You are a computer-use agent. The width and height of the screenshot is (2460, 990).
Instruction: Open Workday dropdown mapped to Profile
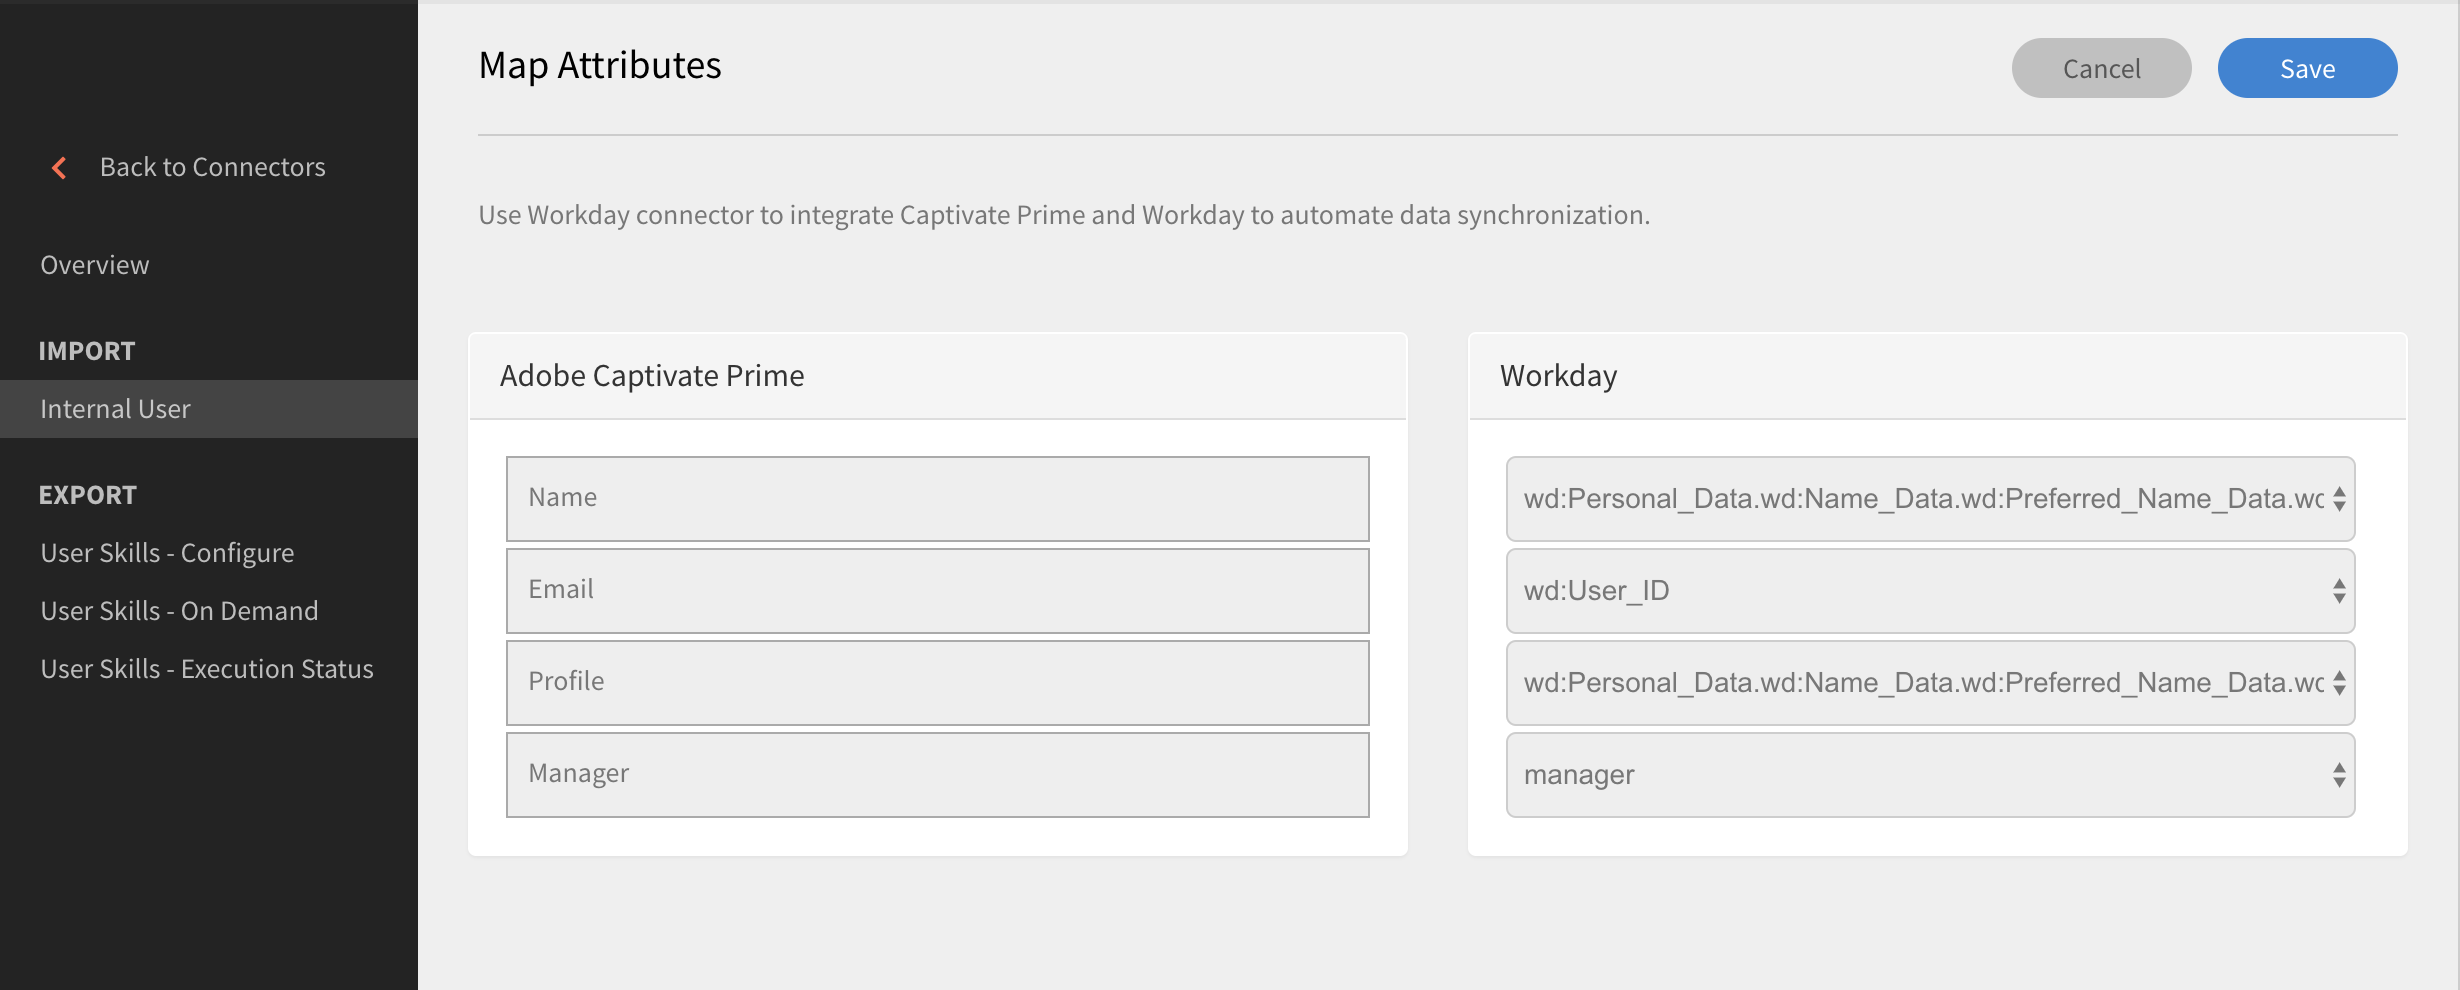pyautogui.click(x=1930, y=683)
